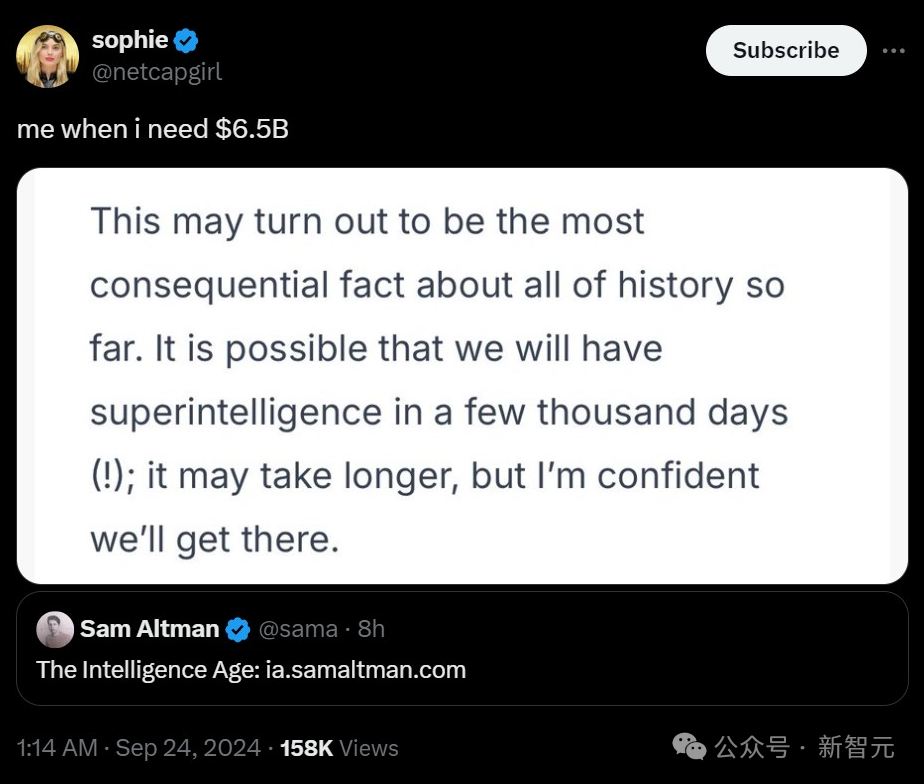Click the WeChat logo icon

(x=689, y=746)
